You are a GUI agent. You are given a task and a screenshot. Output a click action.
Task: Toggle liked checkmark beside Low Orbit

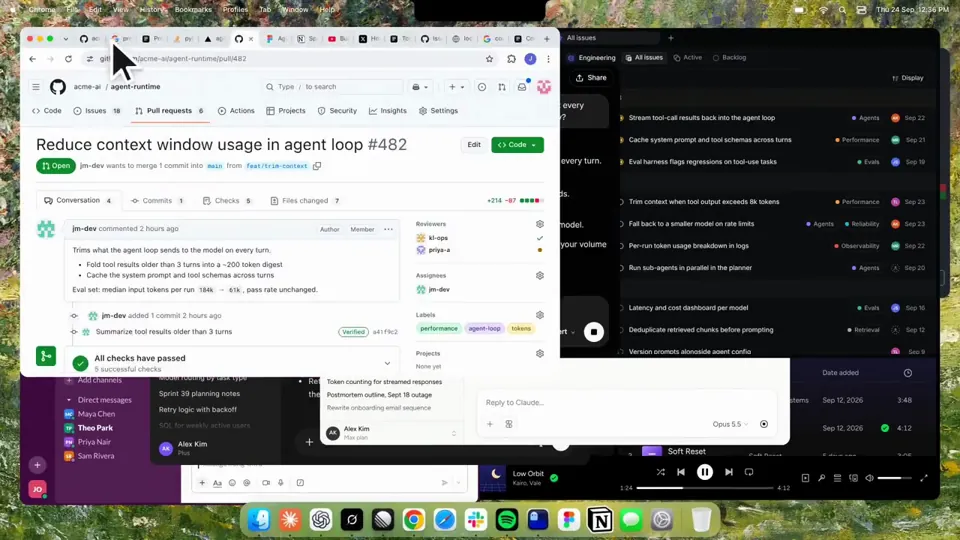coord(554,478)
